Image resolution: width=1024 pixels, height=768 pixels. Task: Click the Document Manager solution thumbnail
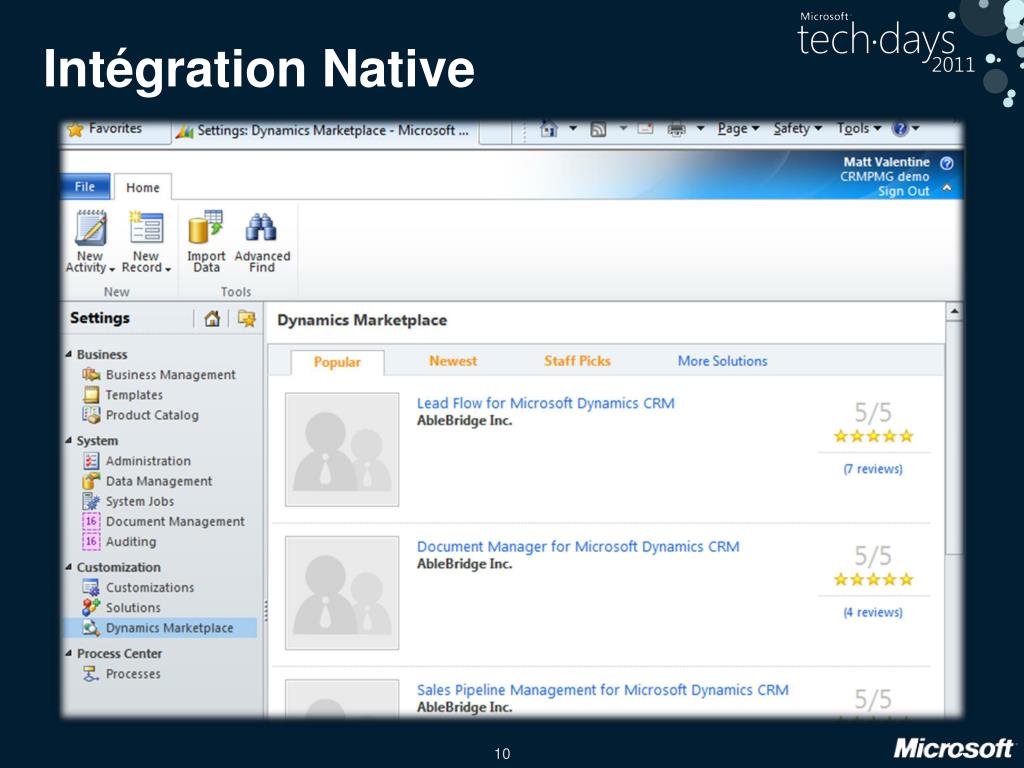coord(342,593)
